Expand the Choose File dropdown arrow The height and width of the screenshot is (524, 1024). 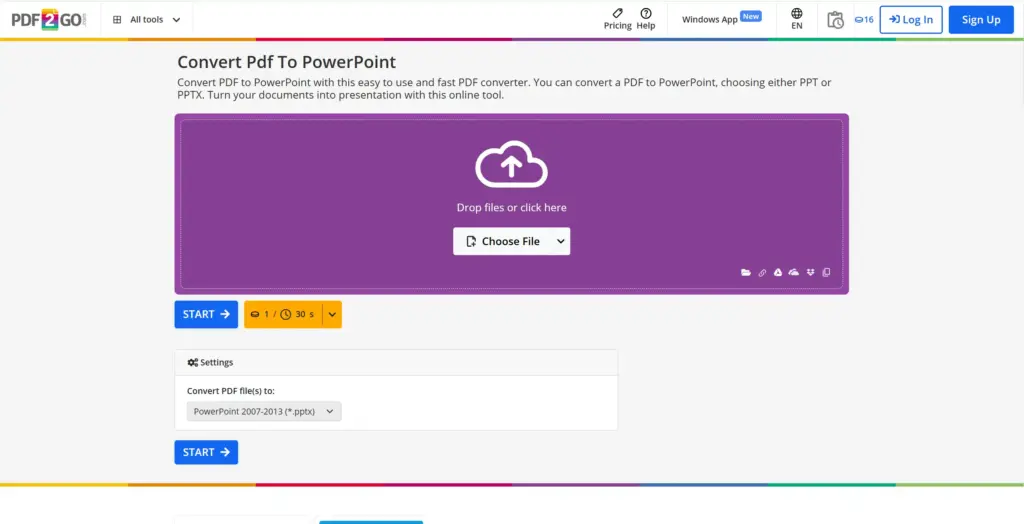[561, 241]
